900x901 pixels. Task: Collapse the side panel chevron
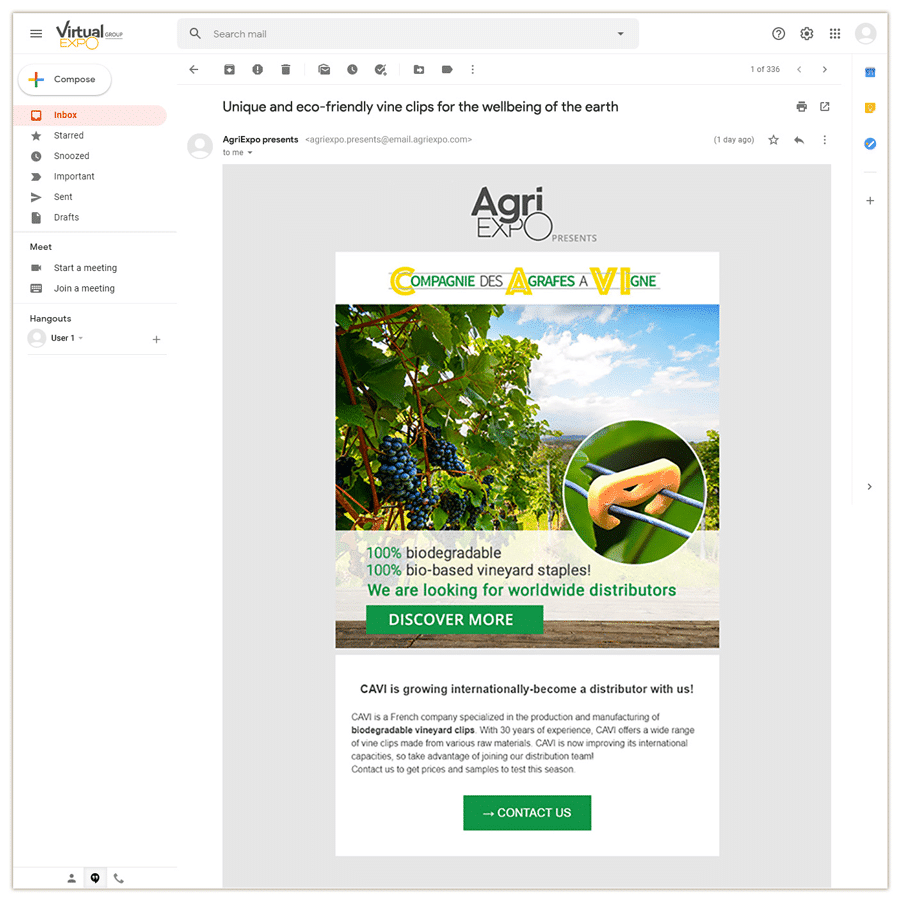870,487
